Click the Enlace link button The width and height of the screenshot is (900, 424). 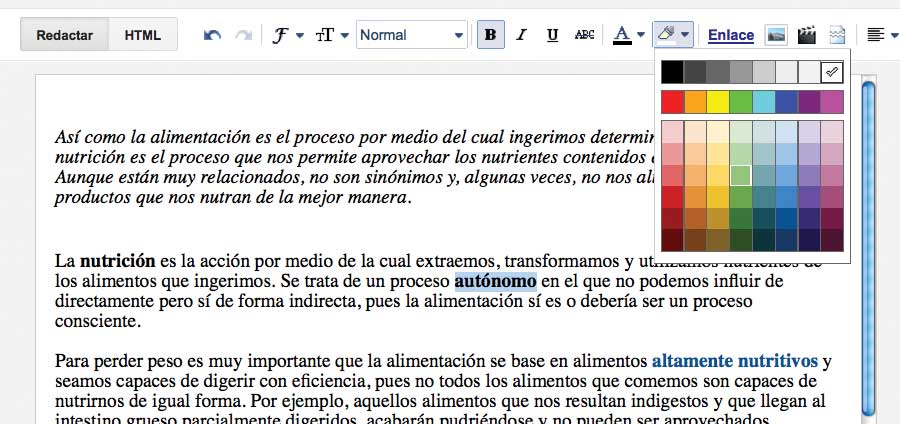pyautogui.click(x=730, y=35)
